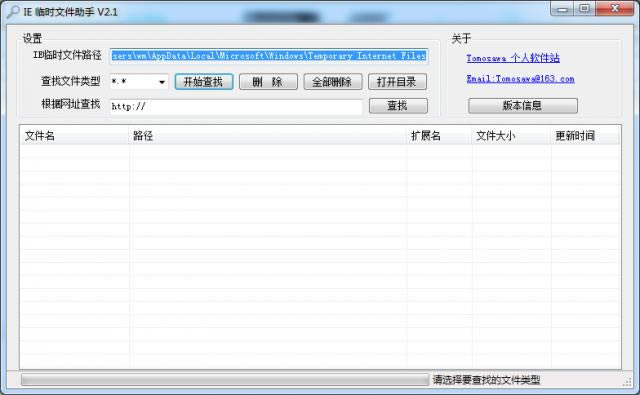The height and width of the screenshot is (395, 640).
Task: Click the Email Tonosawa@163.com link
Action: coord(520,79)
